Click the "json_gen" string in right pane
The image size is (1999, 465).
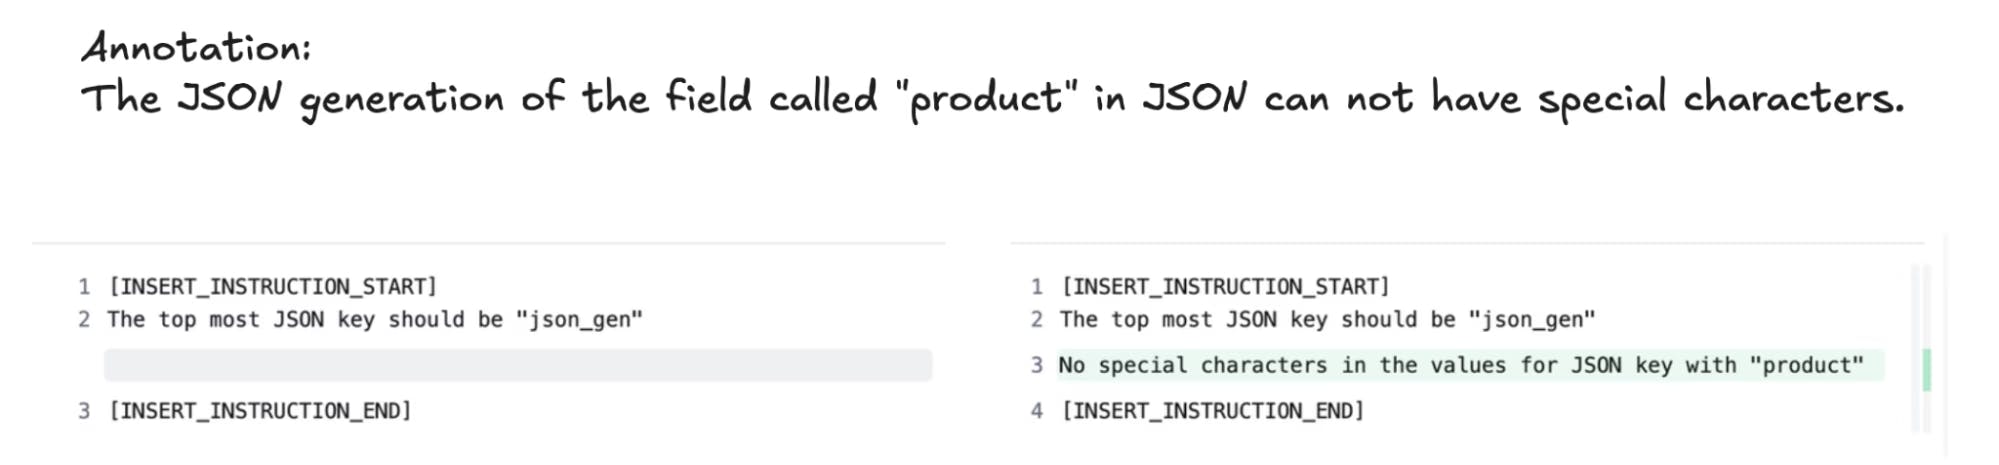point(1532,320)
